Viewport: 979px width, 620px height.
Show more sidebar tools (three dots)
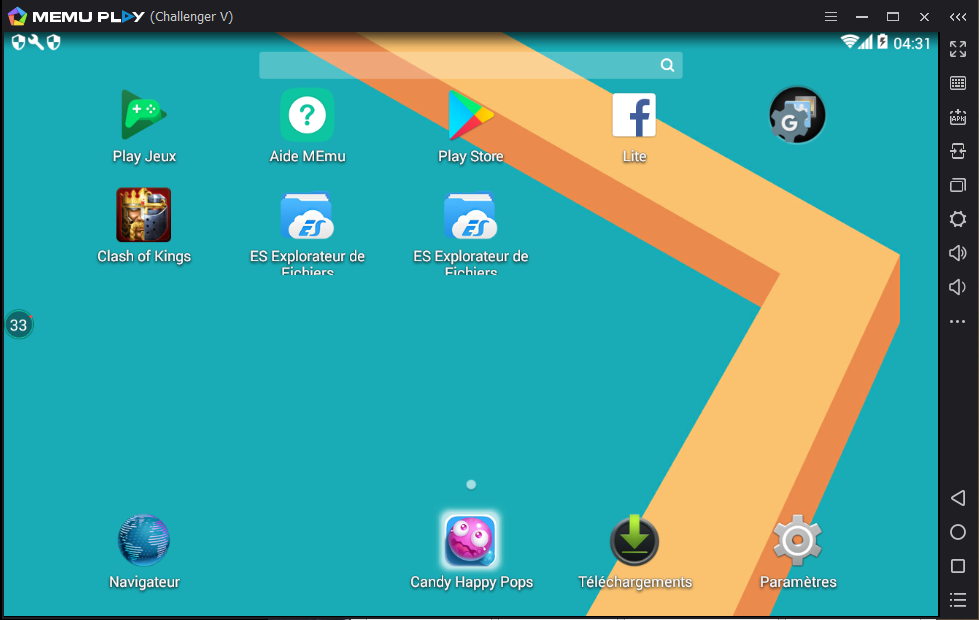tap(958, 322)
